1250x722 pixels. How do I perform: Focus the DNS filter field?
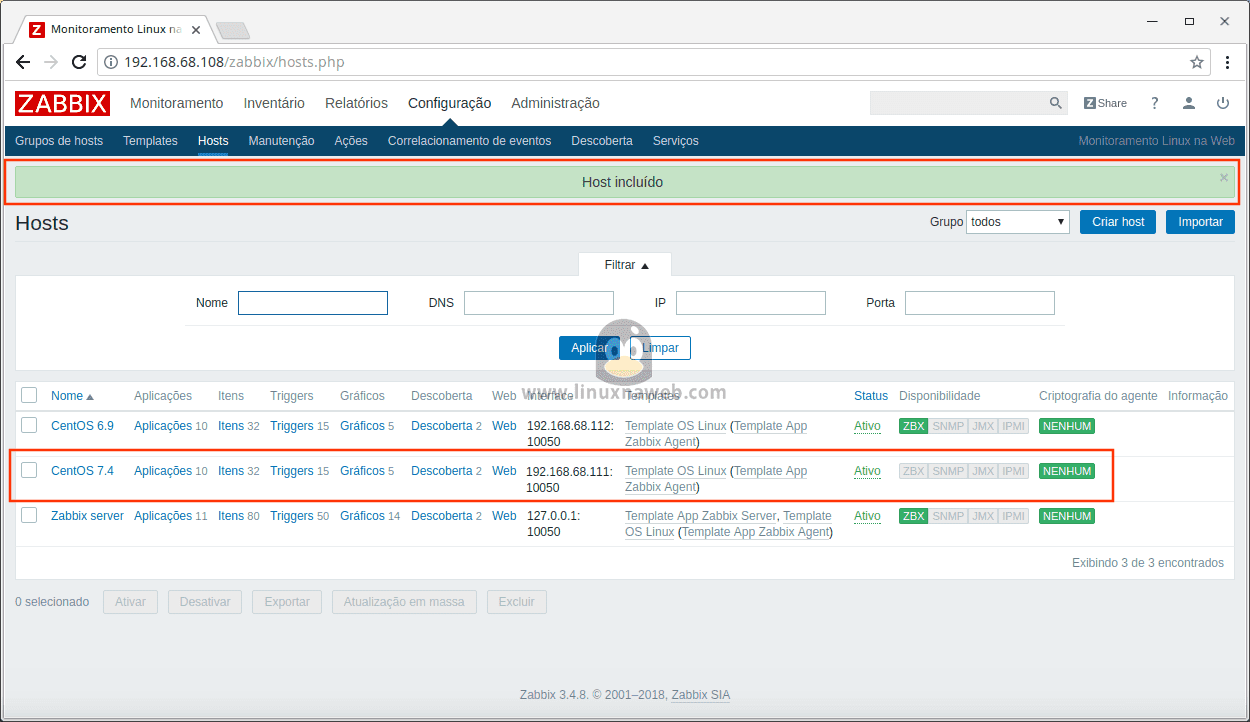(539, 303)
